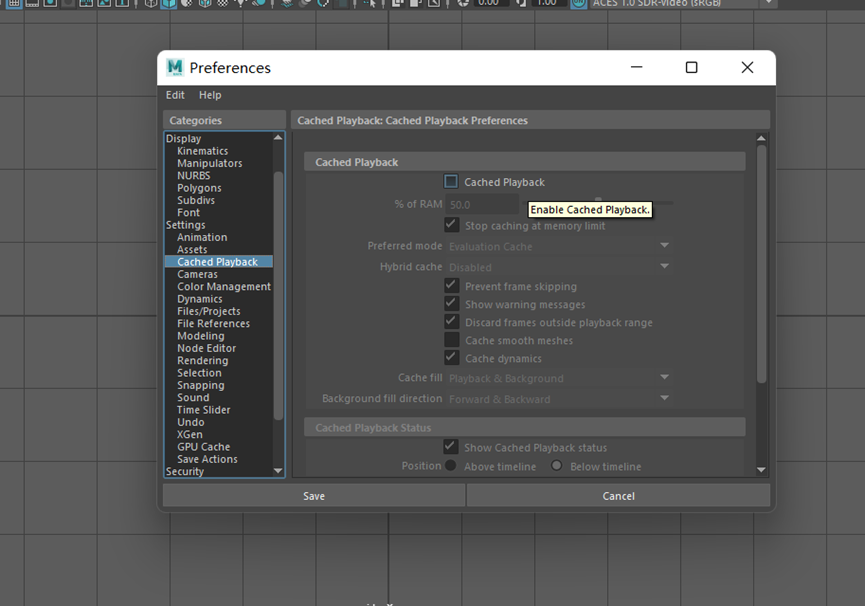Toggle the Cache dynamics checkbox

[451, 358]
